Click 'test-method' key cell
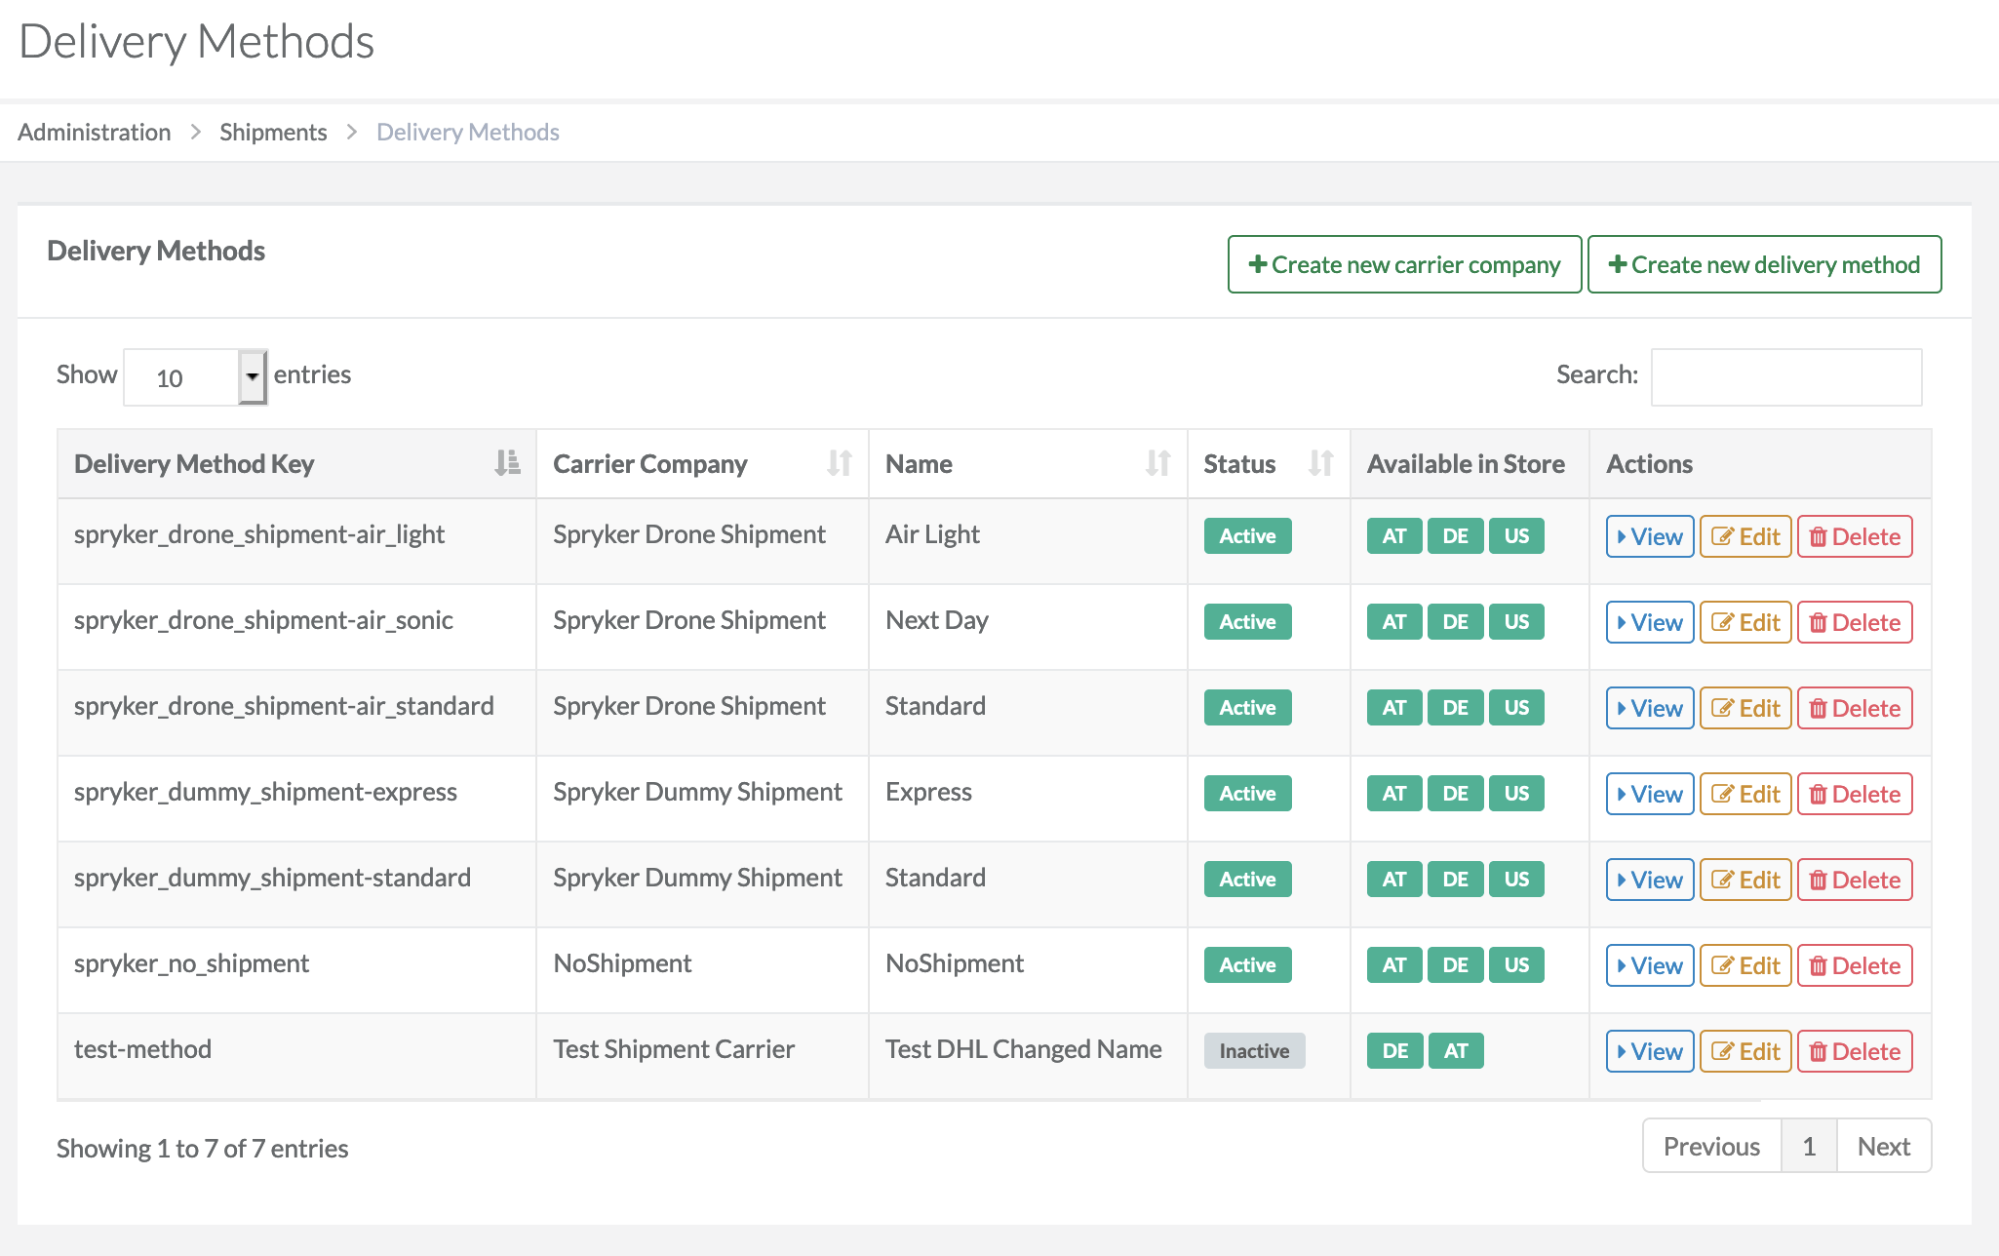This screenshot has height=1256, width=1999. pyautogui.click(x=297, y=1056)
